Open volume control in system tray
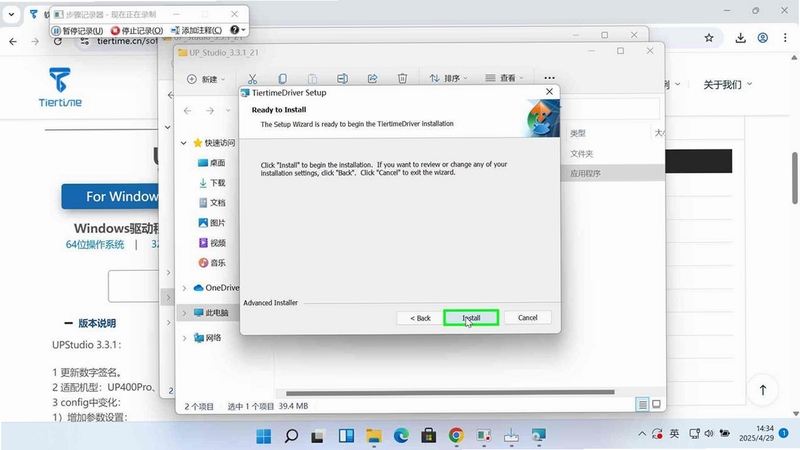 709,434
